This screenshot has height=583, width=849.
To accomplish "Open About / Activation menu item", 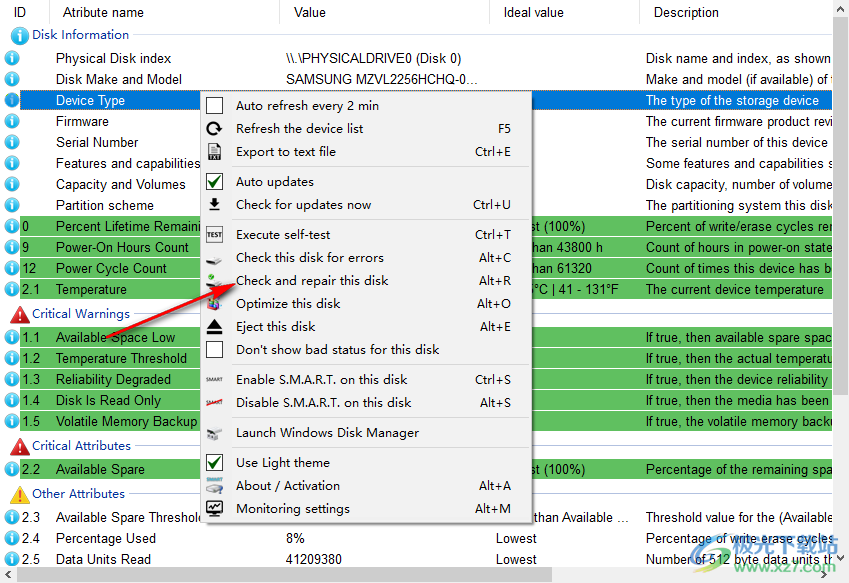I will [x=288, y=486].
